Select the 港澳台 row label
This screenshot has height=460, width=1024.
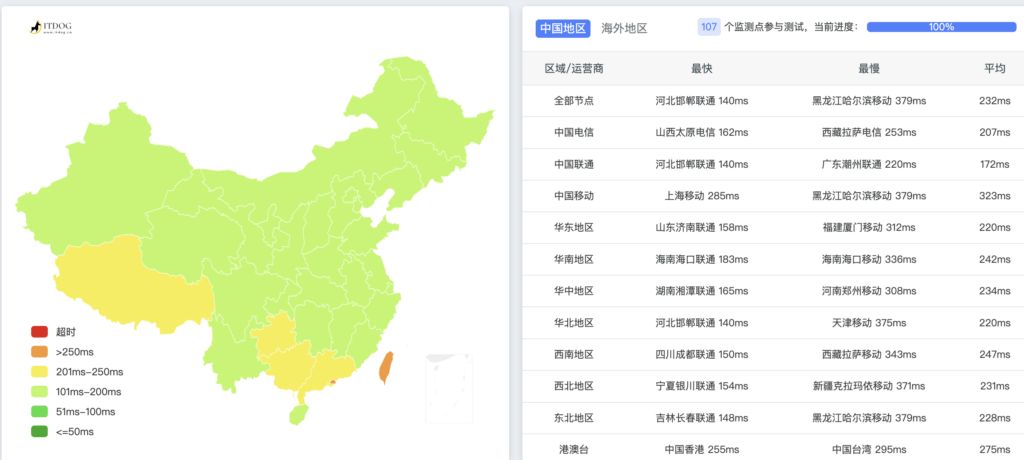click(x=574, y=450)
